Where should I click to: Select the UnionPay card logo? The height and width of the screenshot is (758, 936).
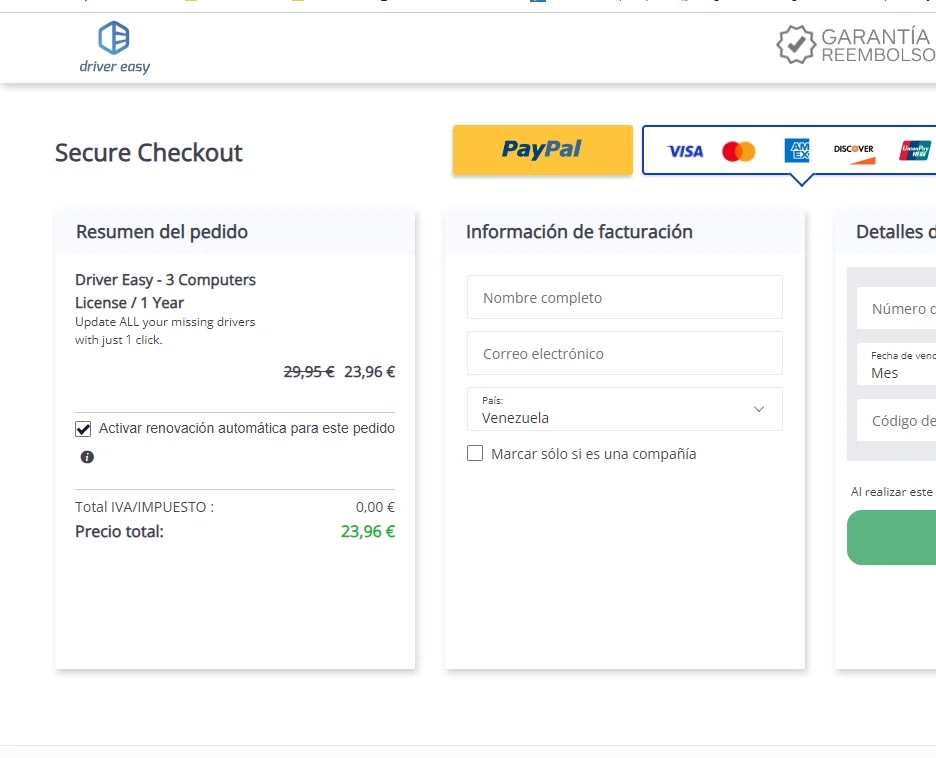915,152
